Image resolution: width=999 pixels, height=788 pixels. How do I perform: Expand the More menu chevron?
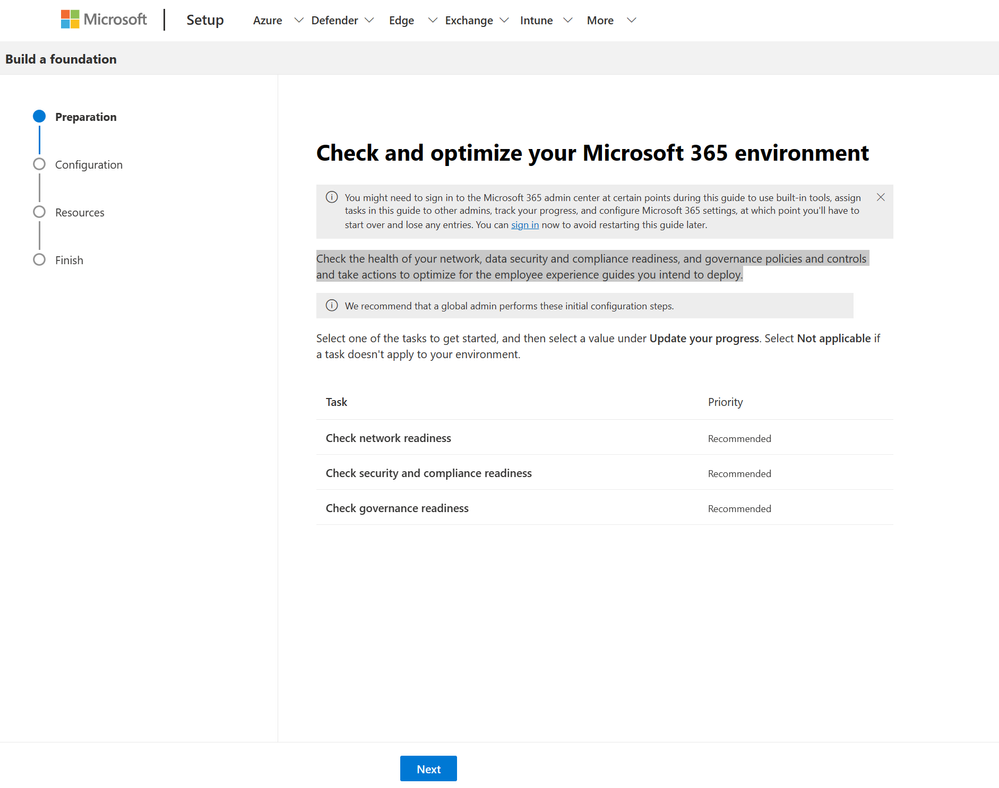pyautogui.click(x=631, y=20)
